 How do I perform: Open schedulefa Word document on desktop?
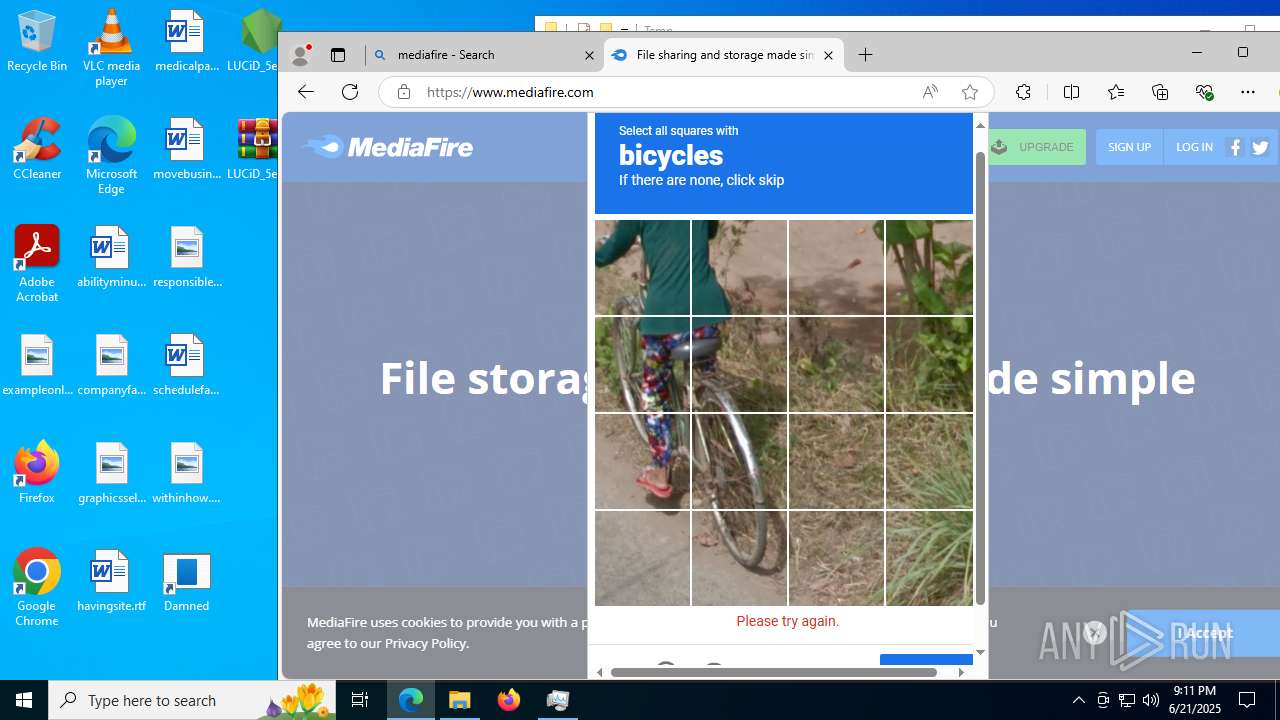(x=186, y=366)
